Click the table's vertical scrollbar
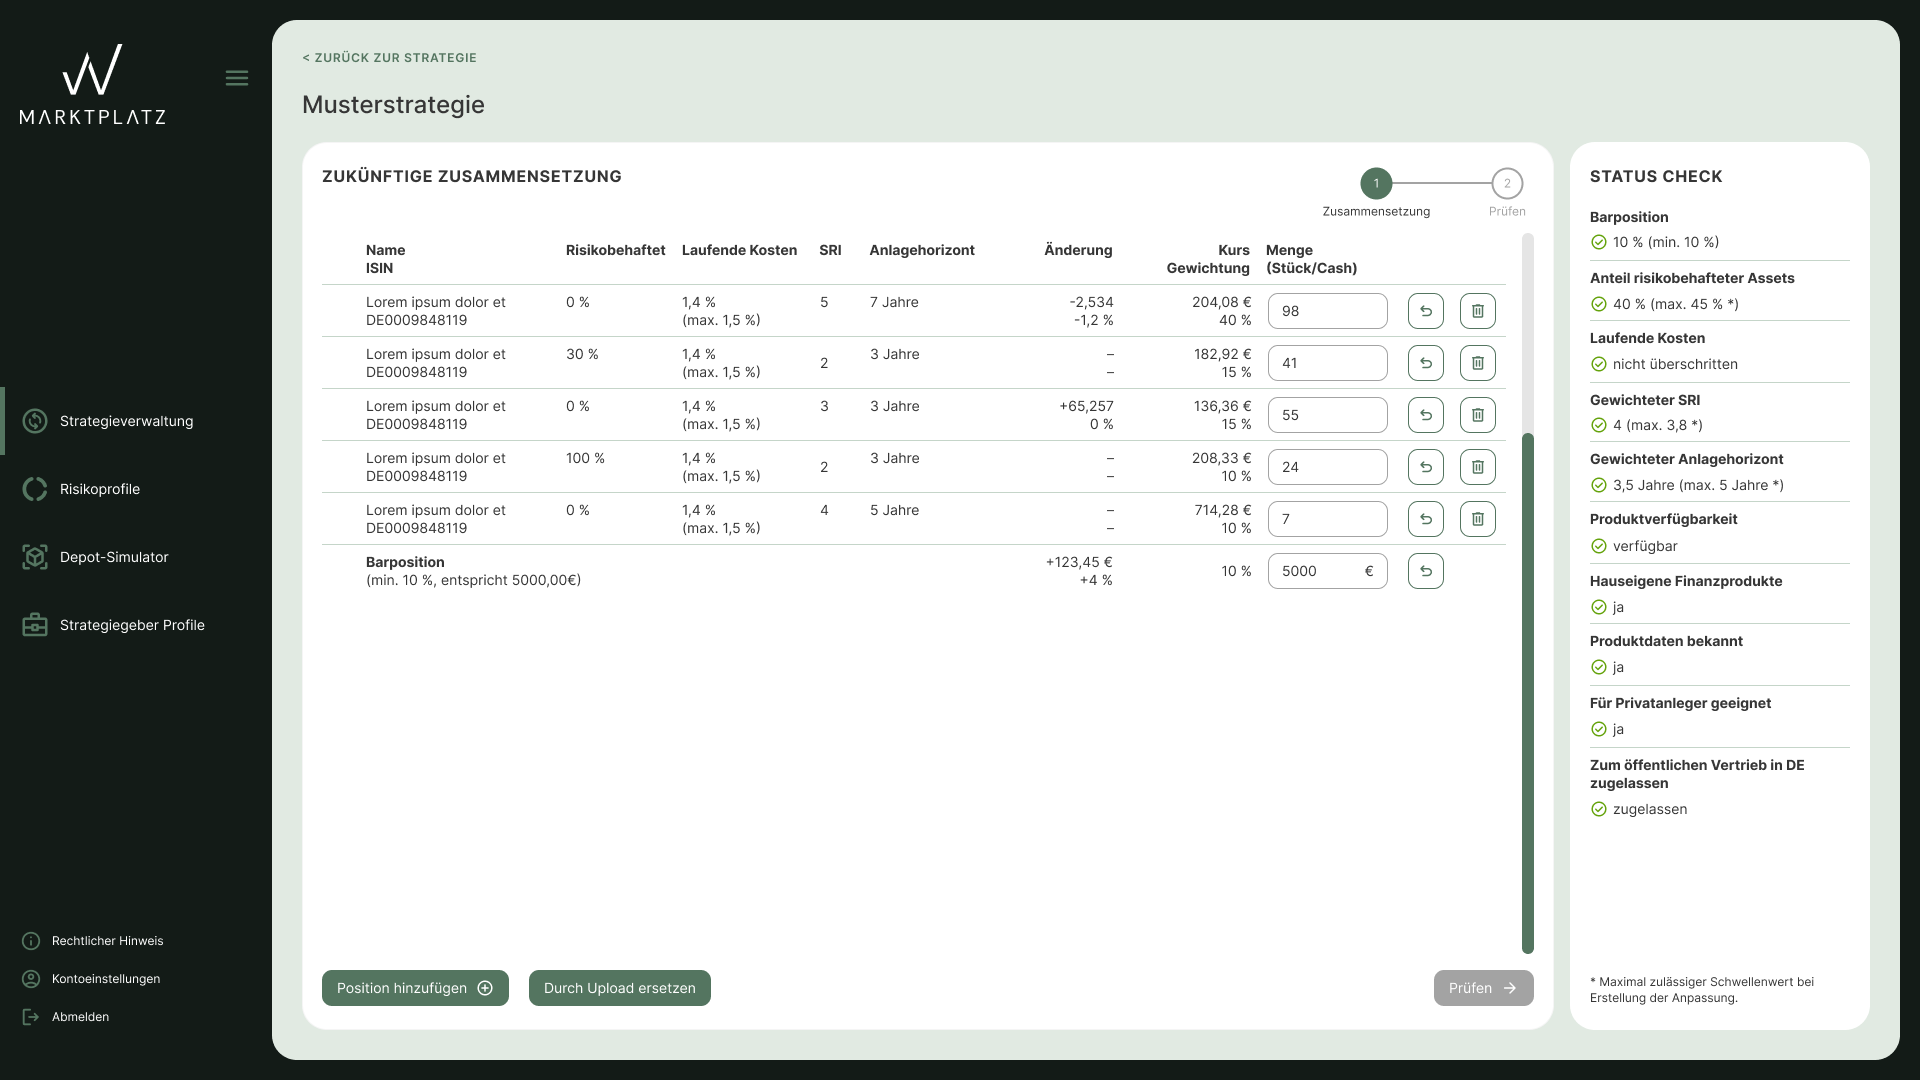 [1527, 693]
